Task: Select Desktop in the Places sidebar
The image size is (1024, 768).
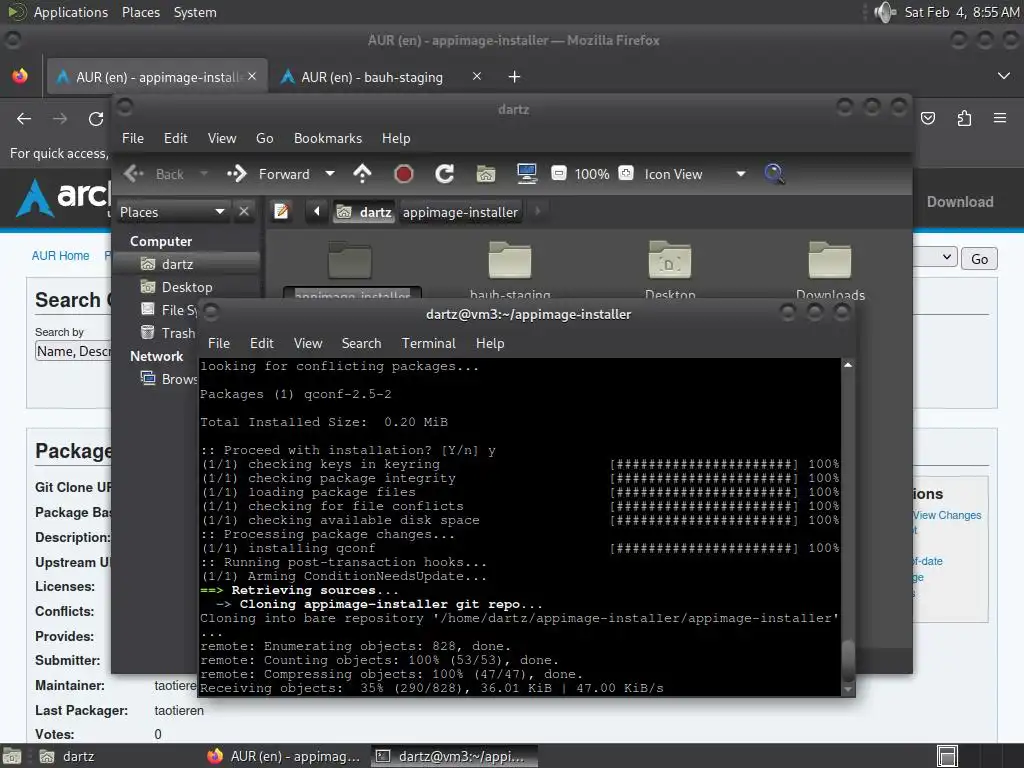Action: tap(187, 287)
